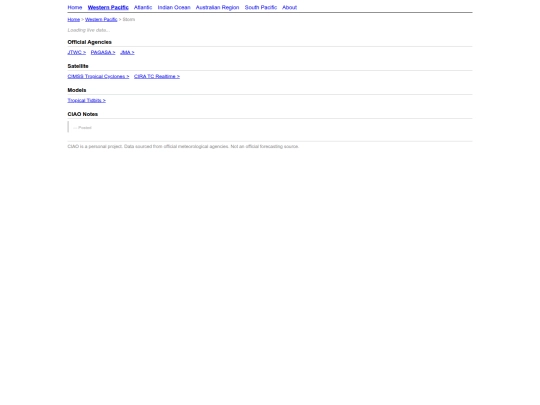Select Western Pacific in the top navigation
The height and width of the screenshot is (405, 540).
pos(108,7)
